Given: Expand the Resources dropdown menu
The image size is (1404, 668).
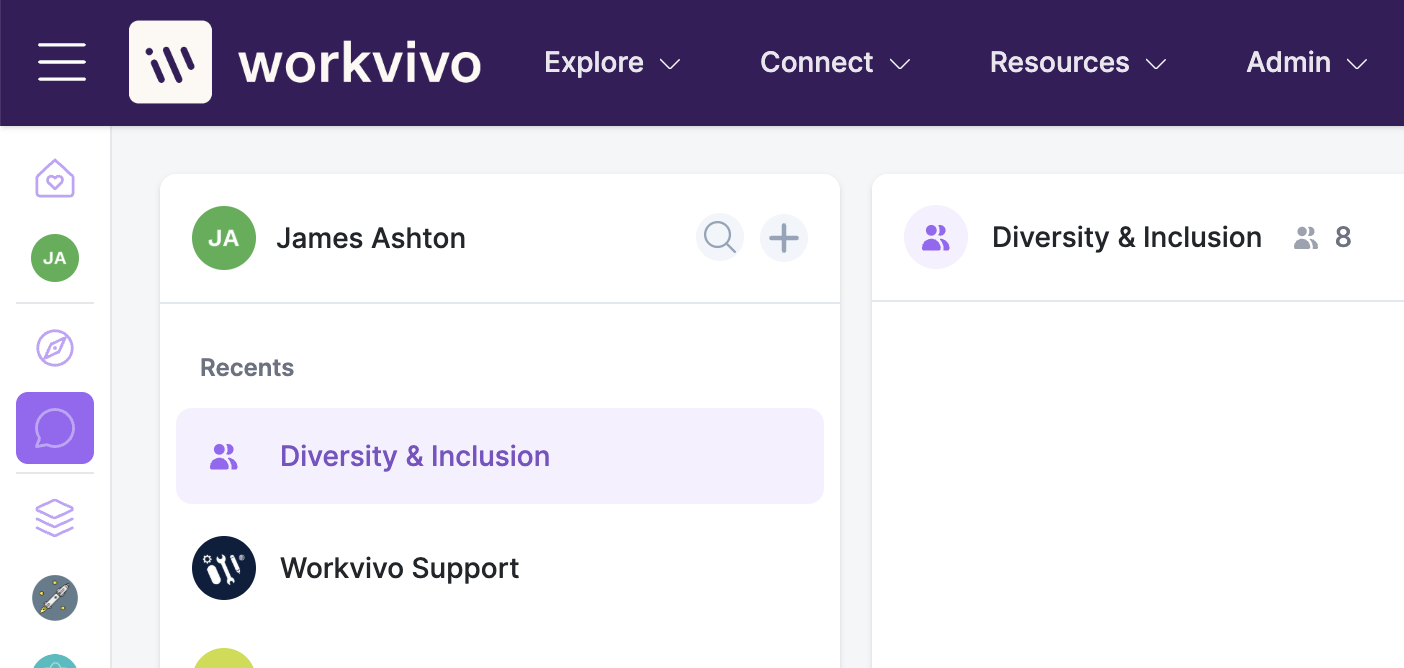Looking at the screenshot, I should pyautogui.click(x=1078, y=63).
